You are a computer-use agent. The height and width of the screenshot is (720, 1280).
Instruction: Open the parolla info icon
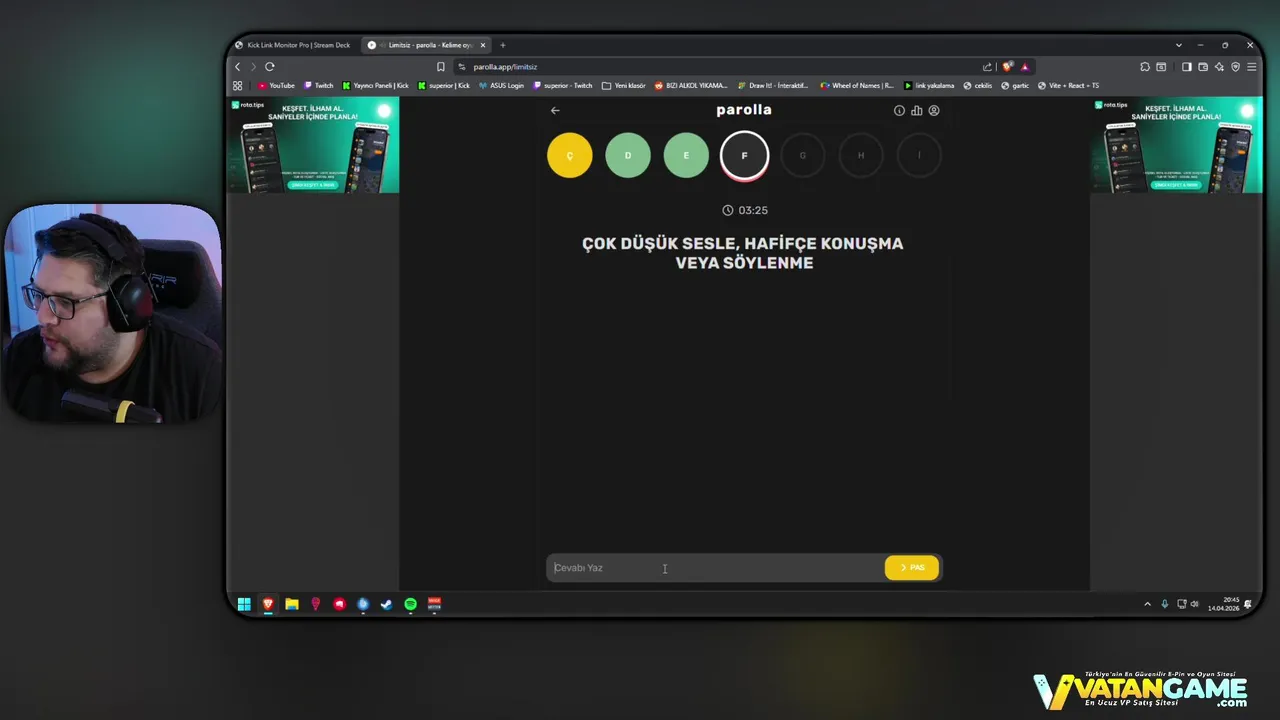click(899, 111)
